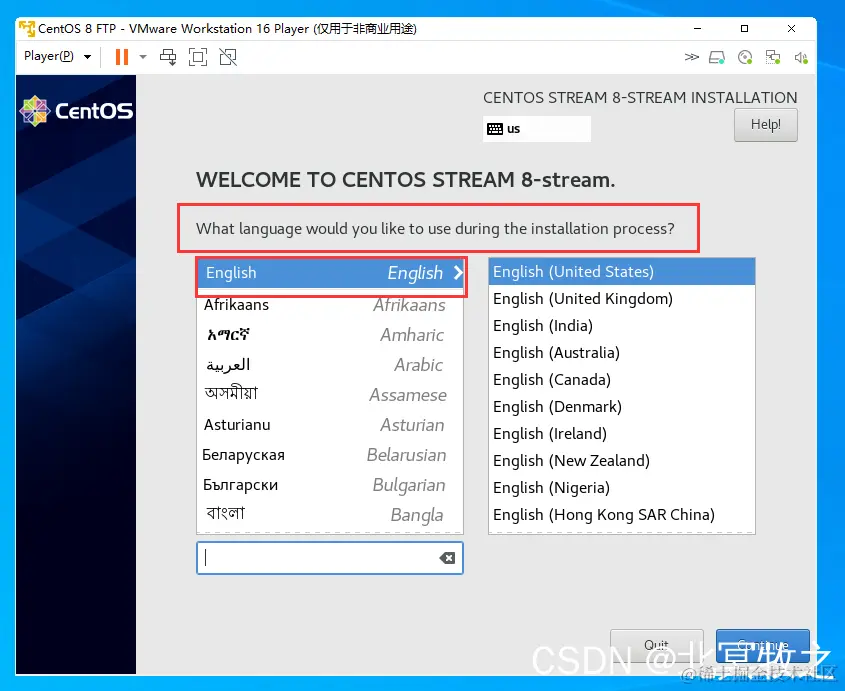Choose English (United States) locale

(x=621, y=272)
